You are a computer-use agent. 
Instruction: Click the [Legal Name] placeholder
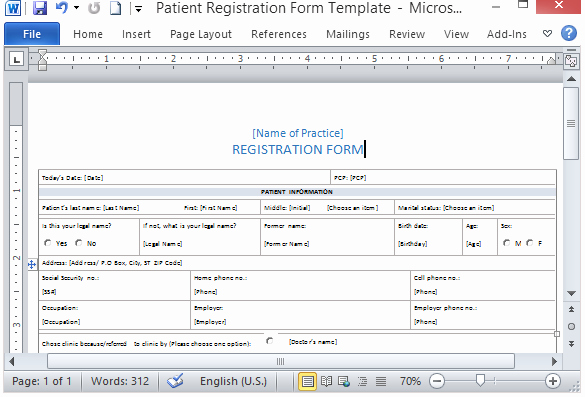[163, 244]
